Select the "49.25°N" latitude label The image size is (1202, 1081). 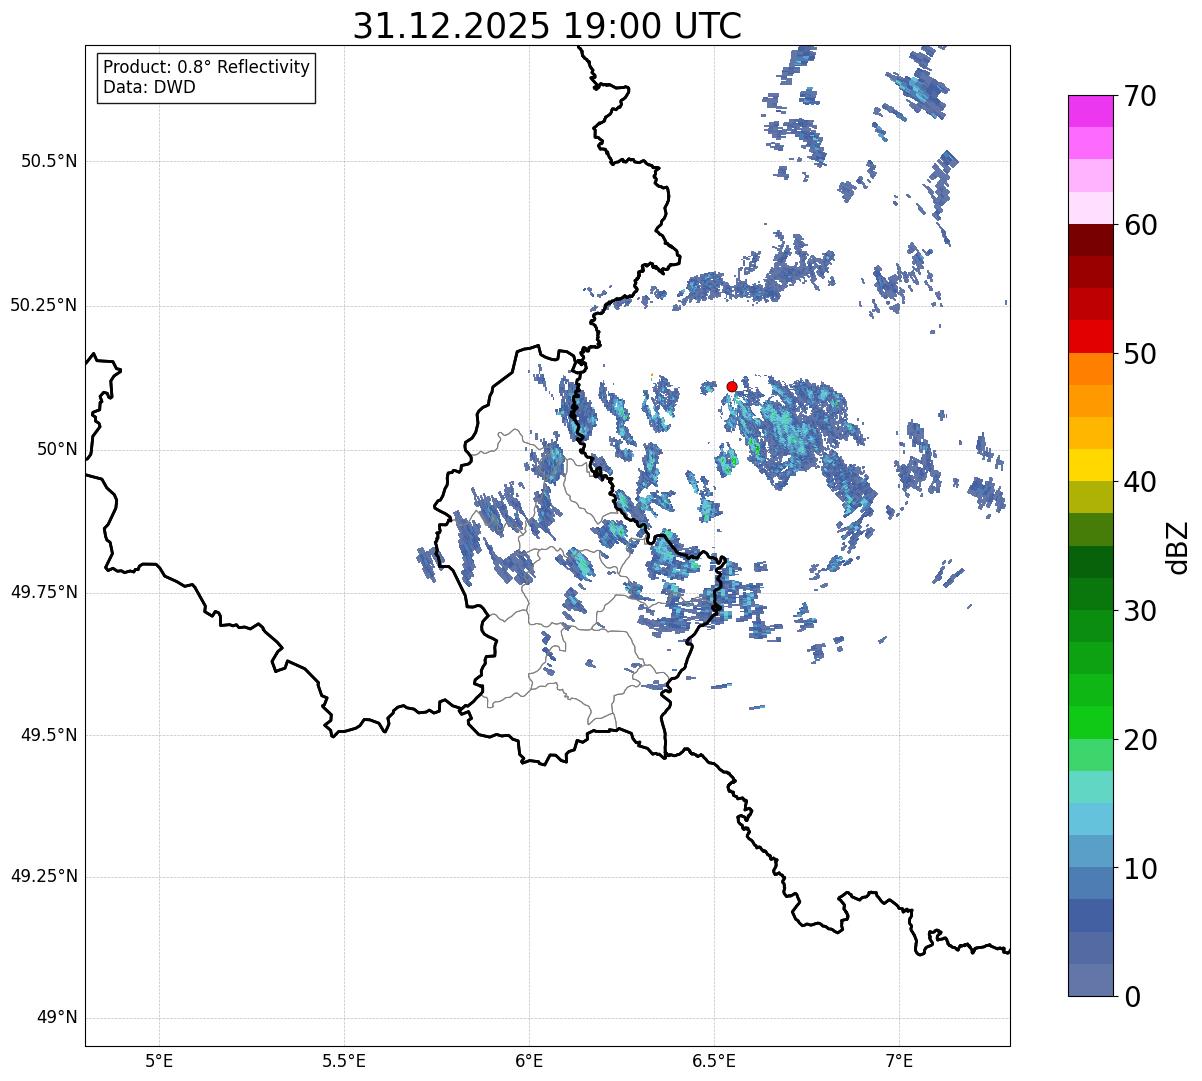pyautogui.click(x=44, y=876)
